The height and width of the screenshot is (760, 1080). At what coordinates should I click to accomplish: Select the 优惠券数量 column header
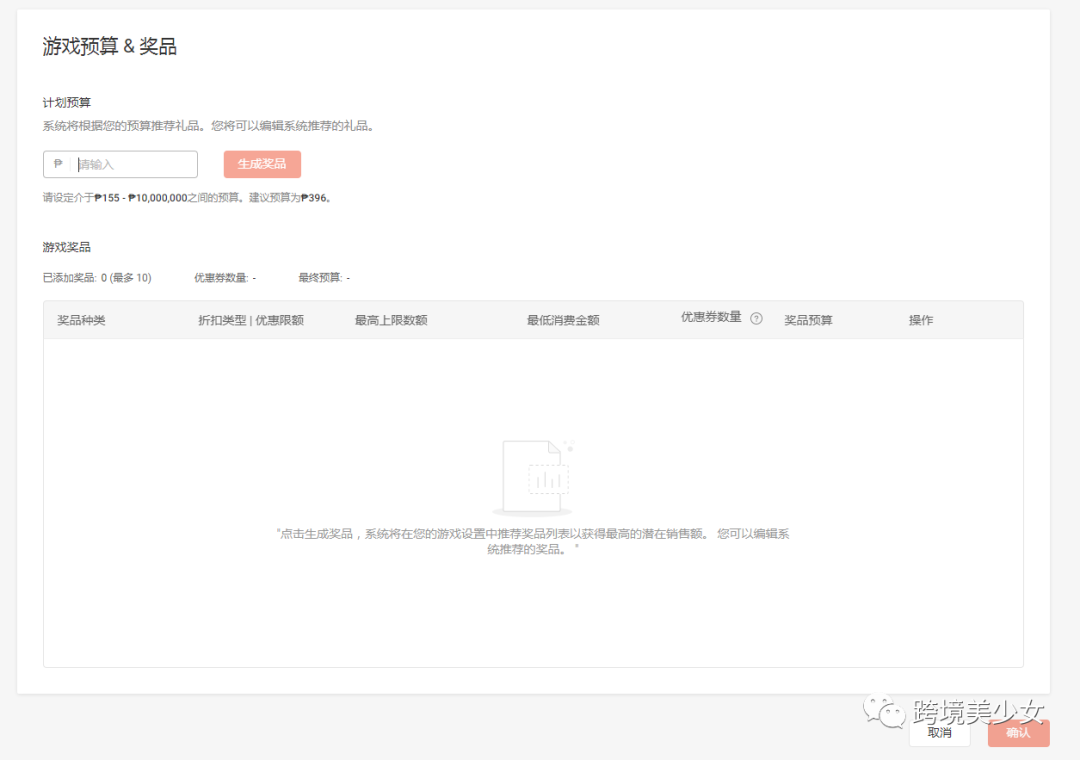(712, 318)
